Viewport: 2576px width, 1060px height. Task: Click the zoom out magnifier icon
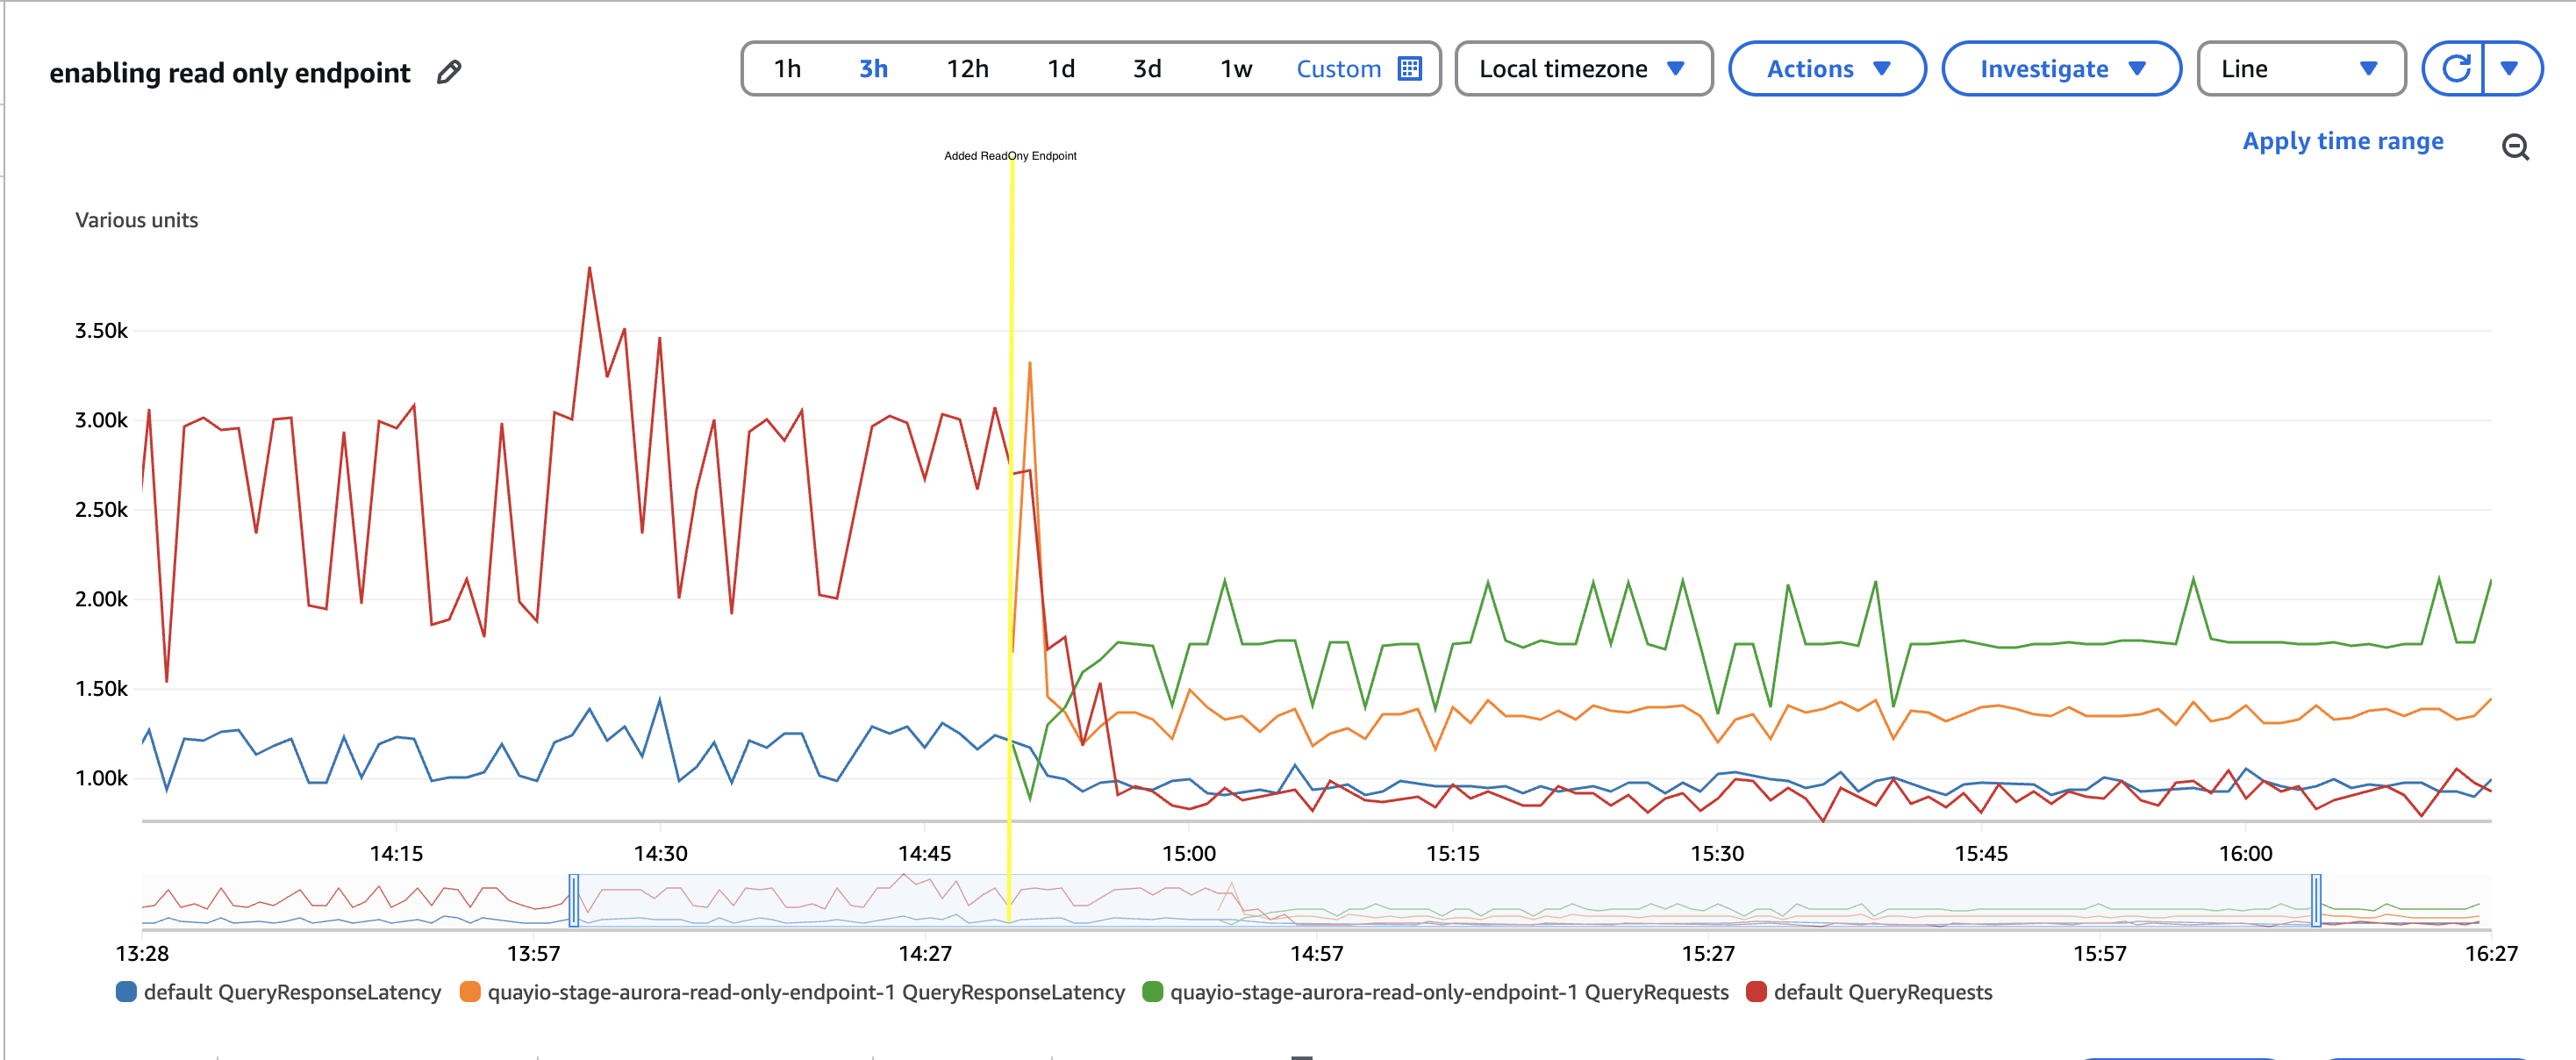coord(2515,147)
